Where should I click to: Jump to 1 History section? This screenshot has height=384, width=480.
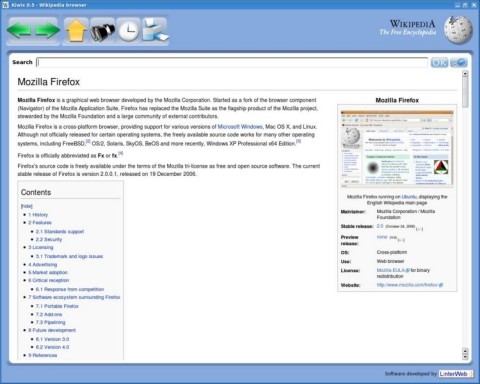pos(38,215)
